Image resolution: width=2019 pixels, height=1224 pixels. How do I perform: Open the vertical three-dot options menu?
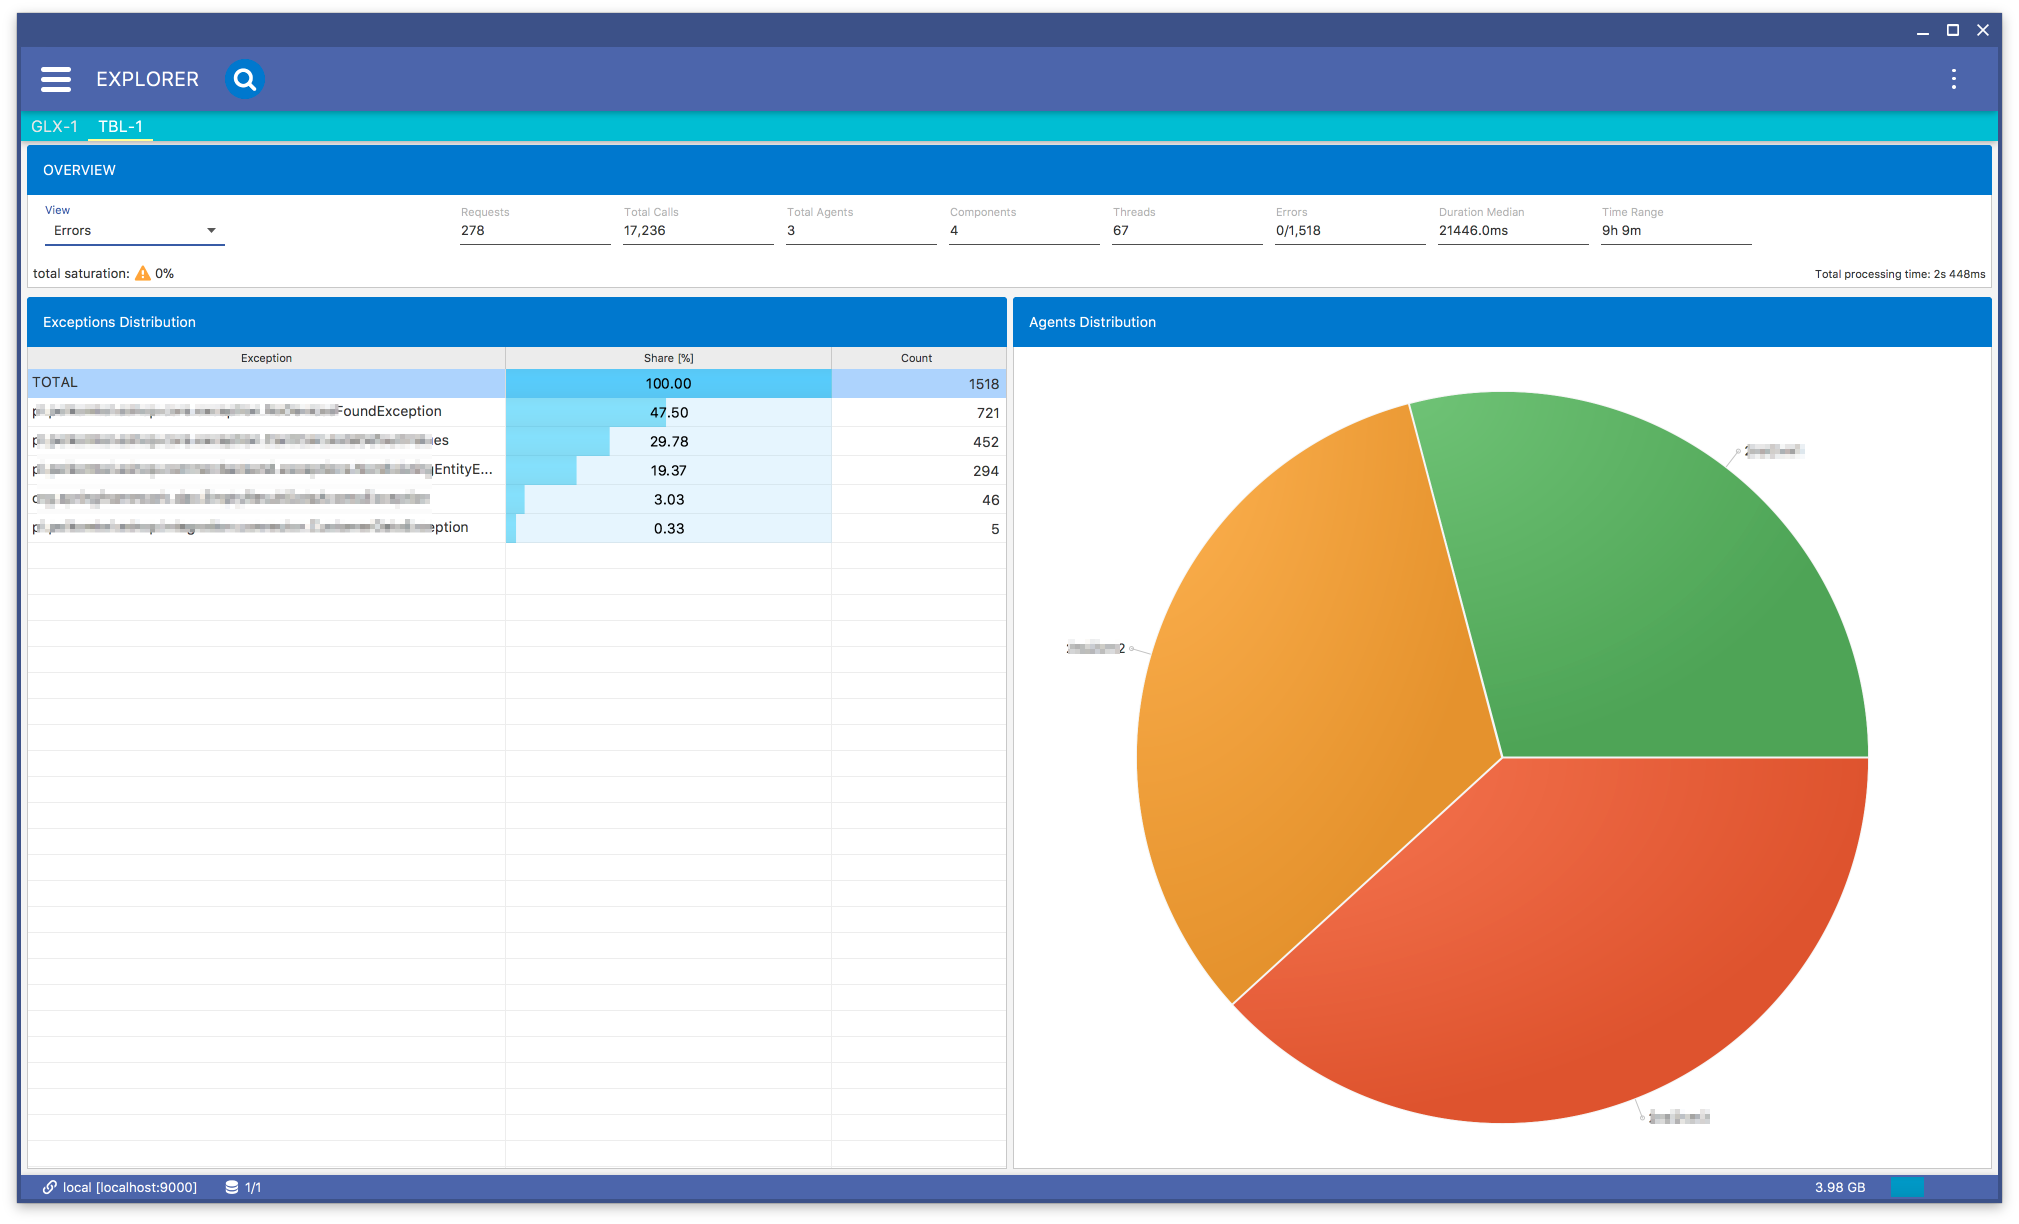tap(1953, 79)
